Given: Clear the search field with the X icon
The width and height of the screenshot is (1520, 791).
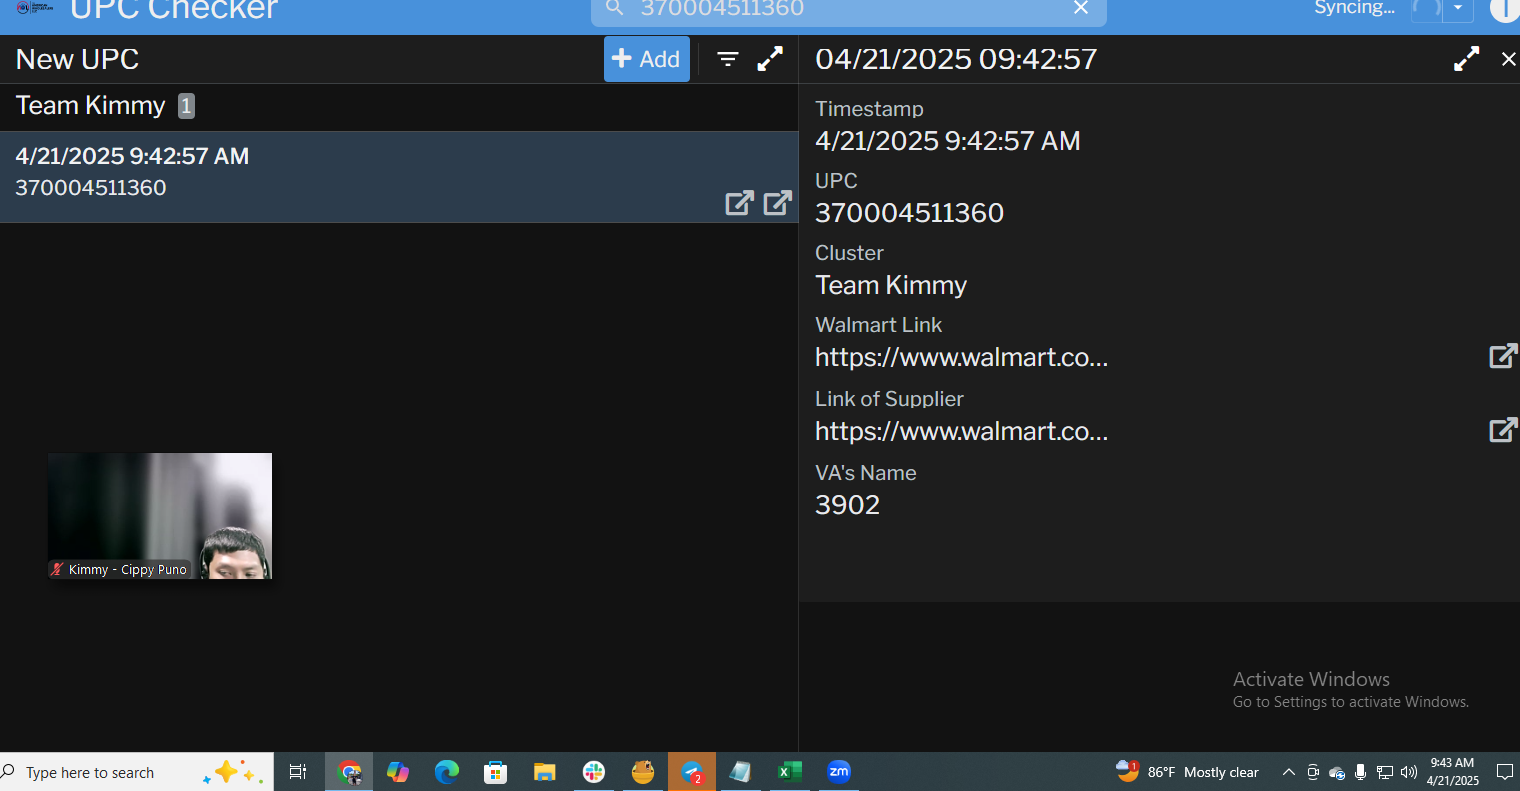Looking at the screenshot, I should click(1081, 9).
